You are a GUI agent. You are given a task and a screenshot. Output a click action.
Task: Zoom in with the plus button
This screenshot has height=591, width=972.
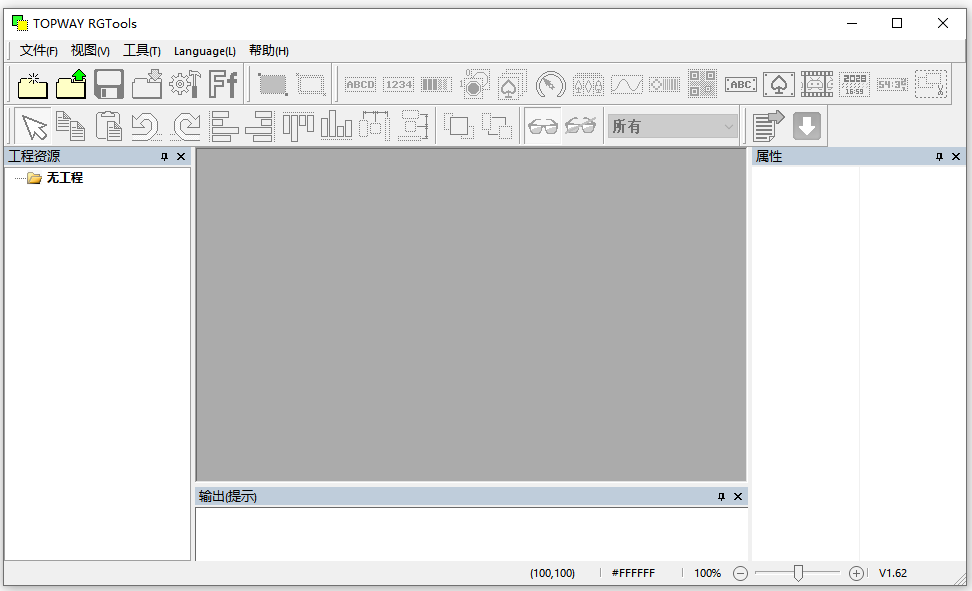tap(856, 574)
